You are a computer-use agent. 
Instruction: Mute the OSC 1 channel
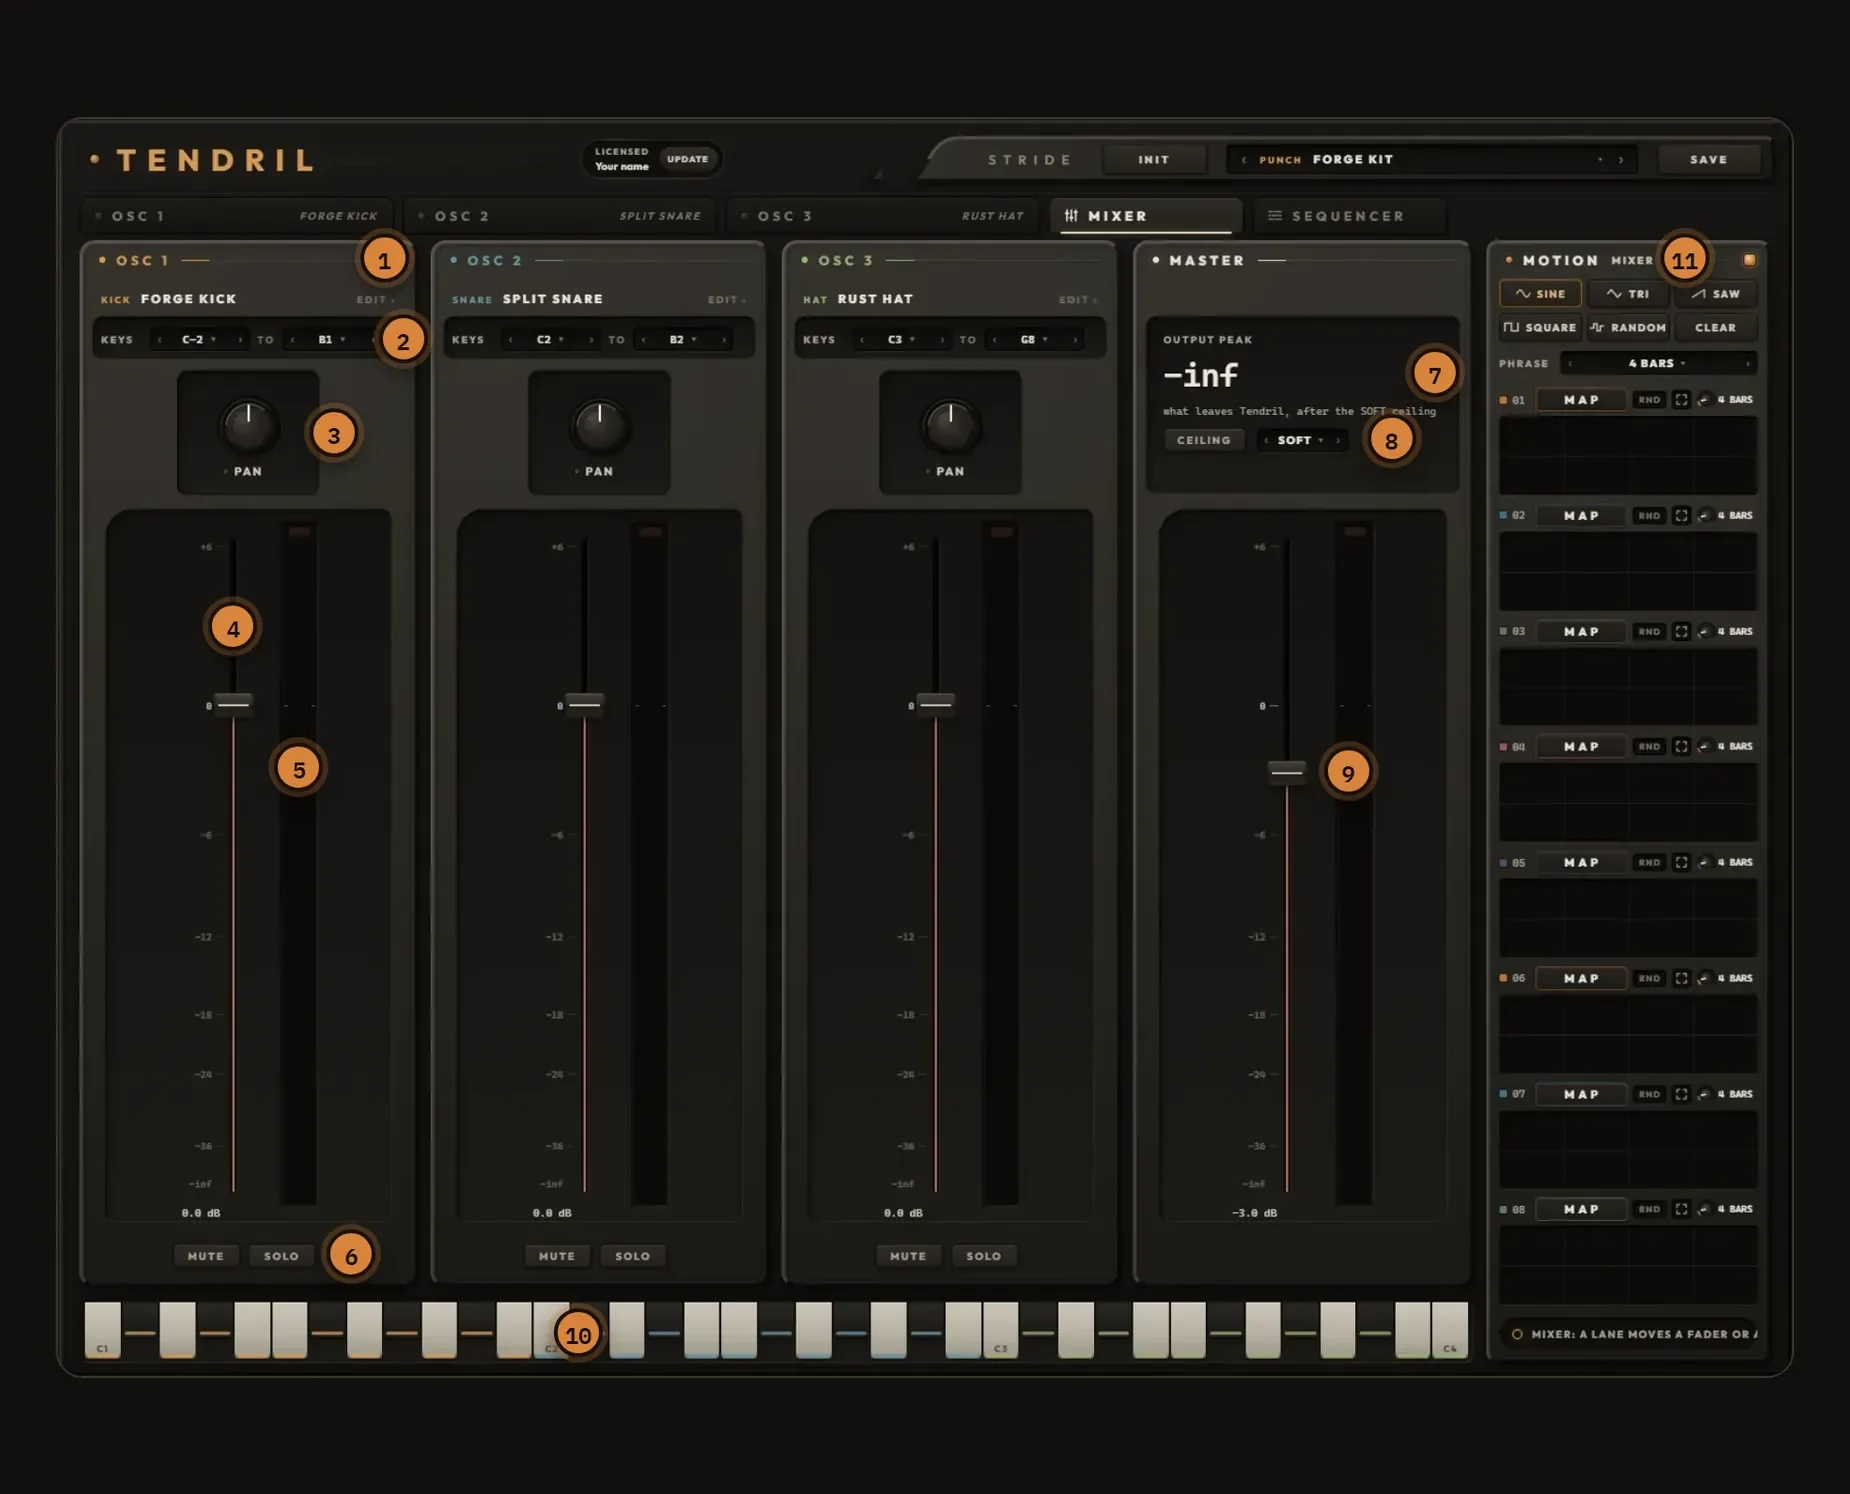(x=206, y=1256)
